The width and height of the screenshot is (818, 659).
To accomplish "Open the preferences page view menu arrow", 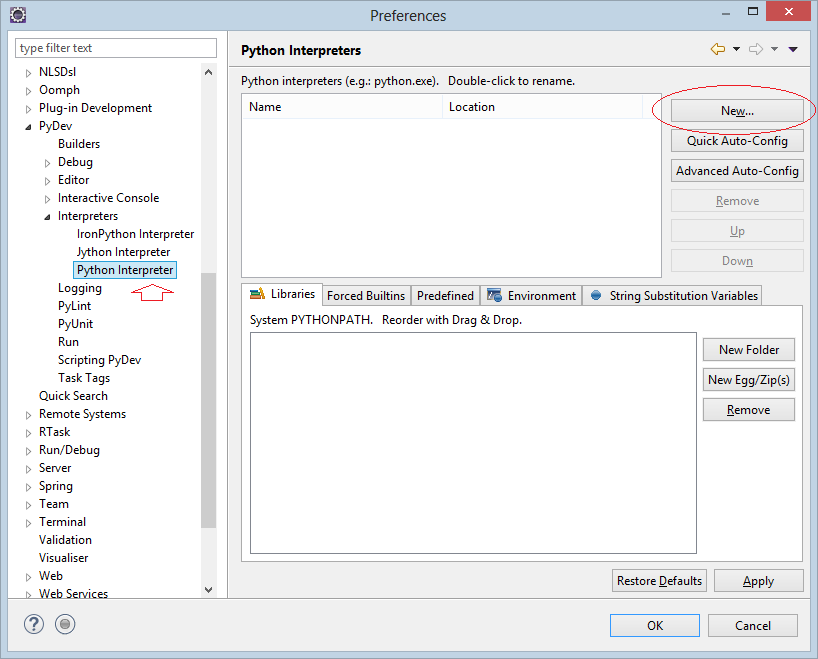I will point(793,49).
